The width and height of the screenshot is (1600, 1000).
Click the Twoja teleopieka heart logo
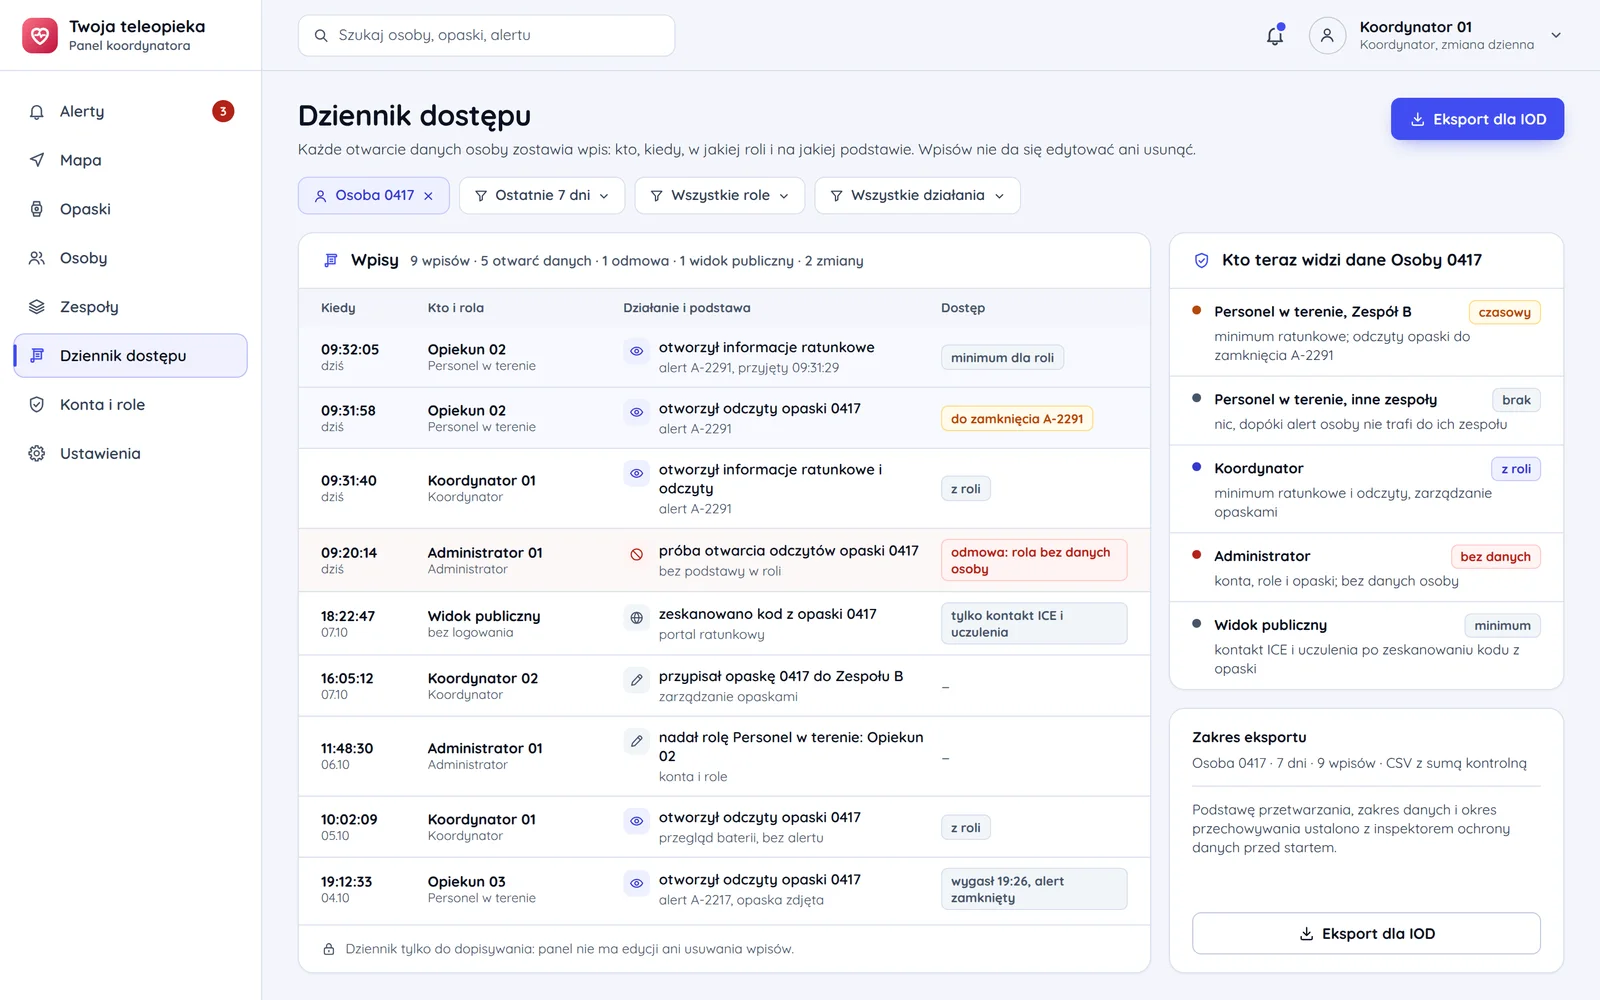40,35
